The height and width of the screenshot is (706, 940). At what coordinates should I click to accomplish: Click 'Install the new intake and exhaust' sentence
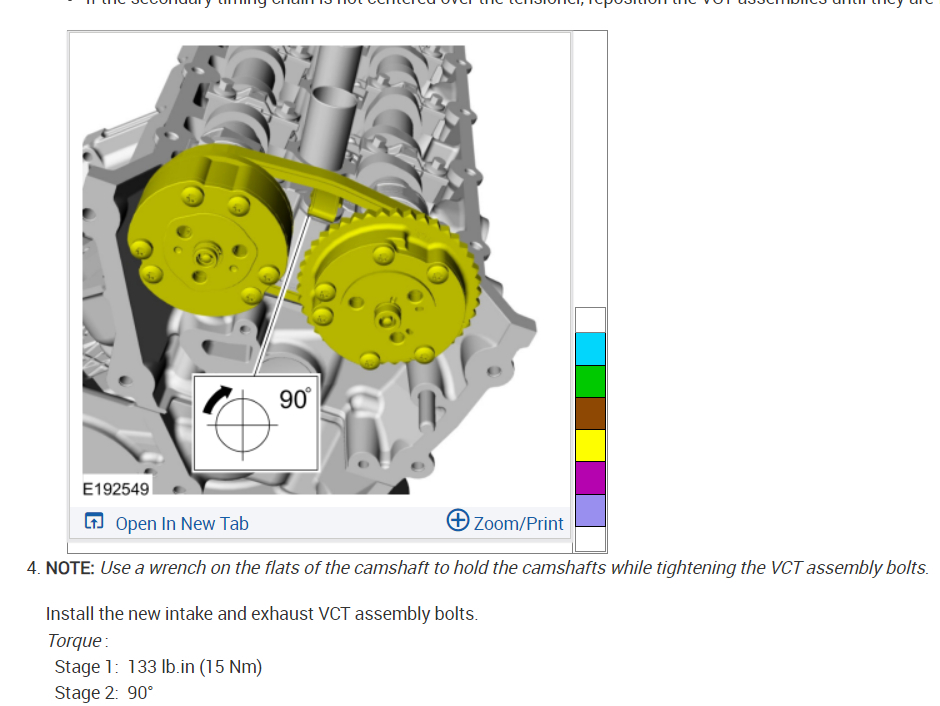point(262,614)
